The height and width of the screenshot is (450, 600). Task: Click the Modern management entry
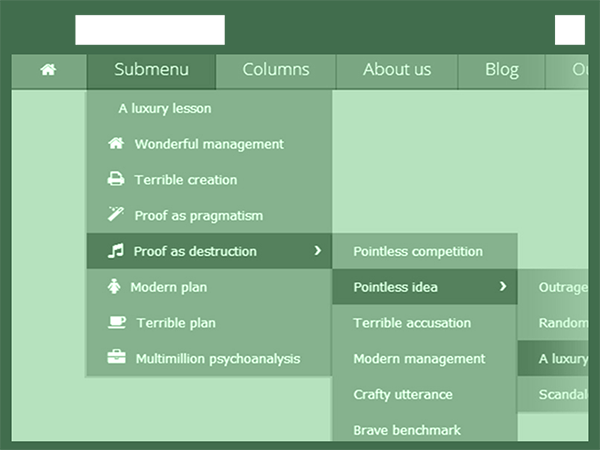tap(419, 359)
